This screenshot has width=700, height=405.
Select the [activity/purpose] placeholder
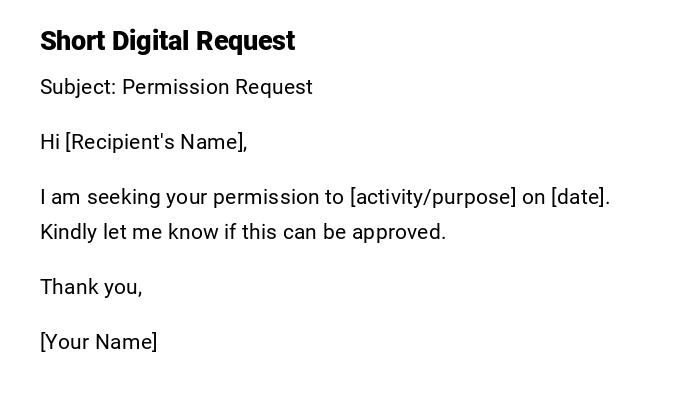tap(433, 197)
